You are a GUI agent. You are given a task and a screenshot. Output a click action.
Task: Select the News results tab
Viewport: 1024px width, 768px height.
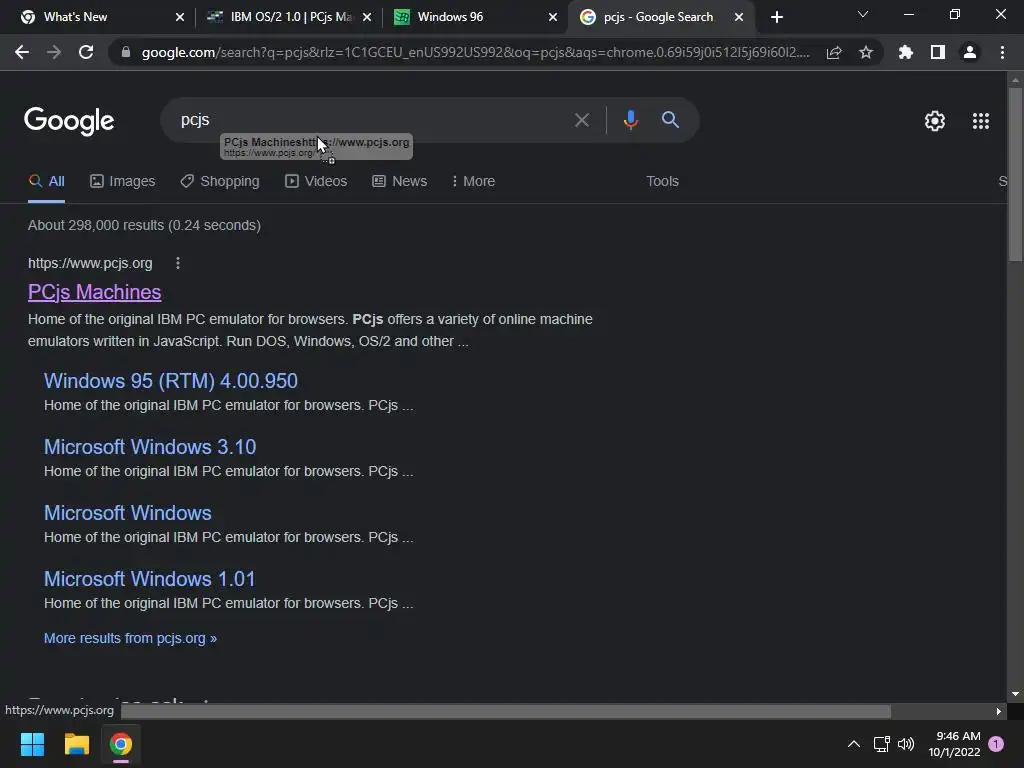pyautogui.click(x=400, y=182)
